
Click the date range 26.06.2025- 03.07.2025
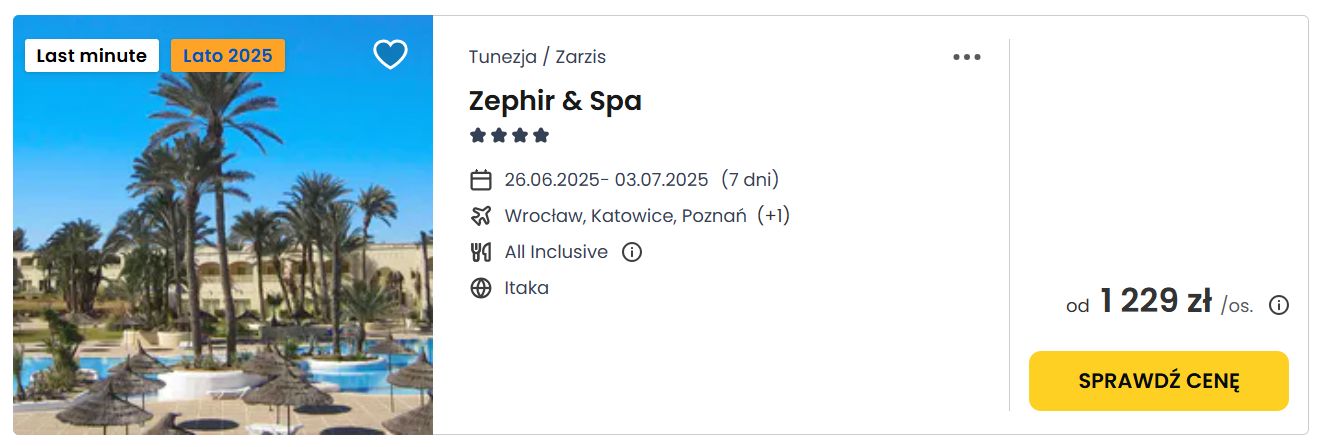click(x=606, y=180)
